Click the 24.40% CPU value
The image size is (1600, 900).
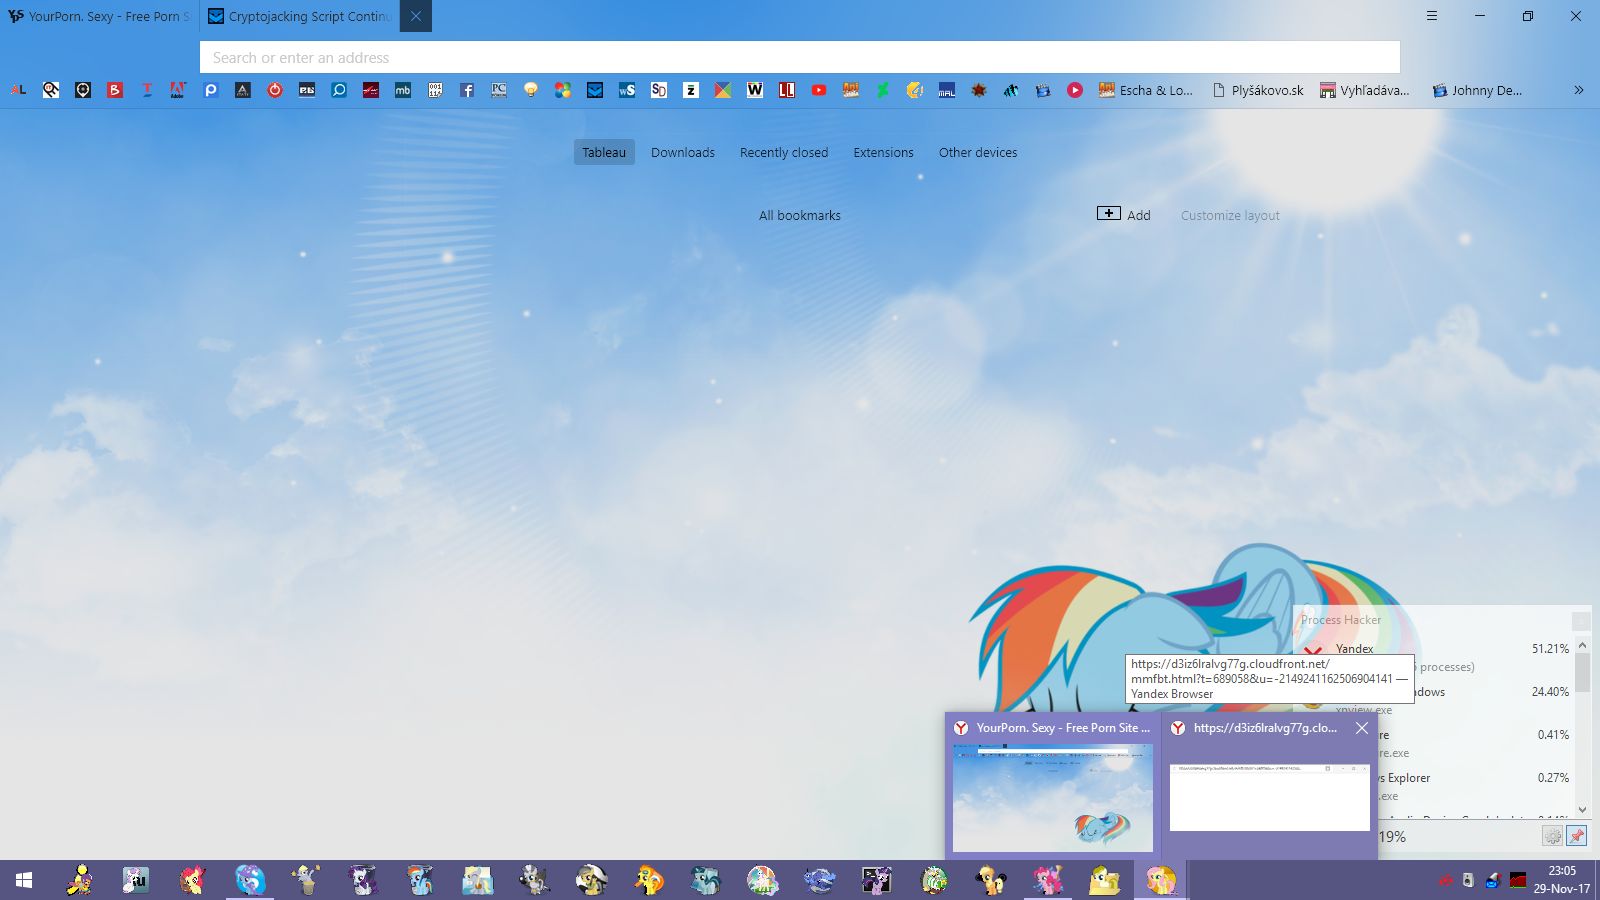click(1550, 692)
